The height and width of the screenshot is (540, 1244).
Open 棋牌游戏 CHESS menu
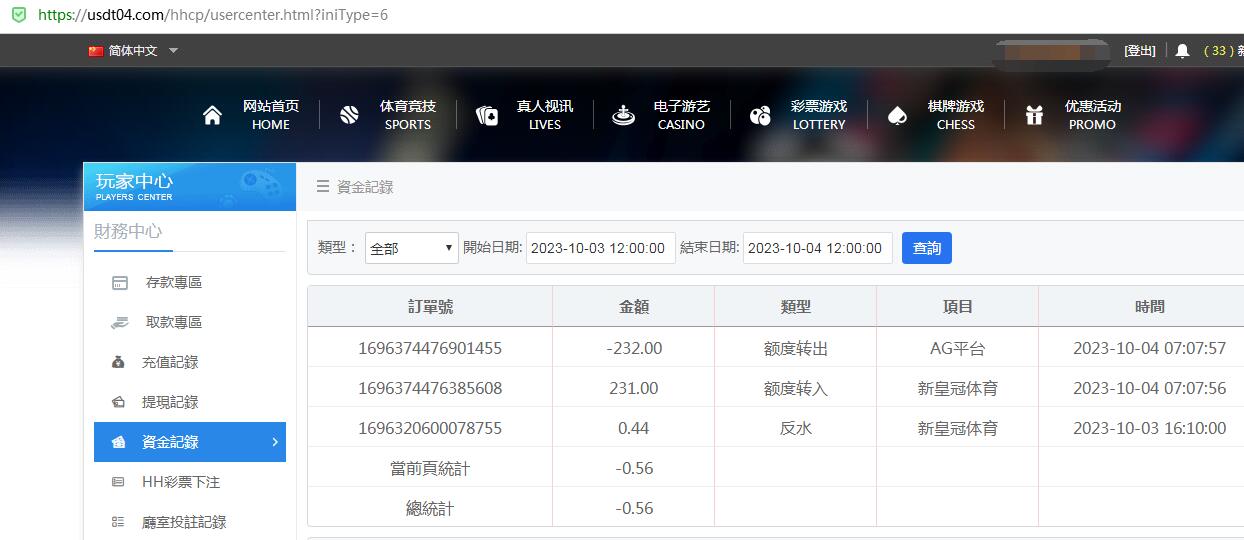point(956,115)
